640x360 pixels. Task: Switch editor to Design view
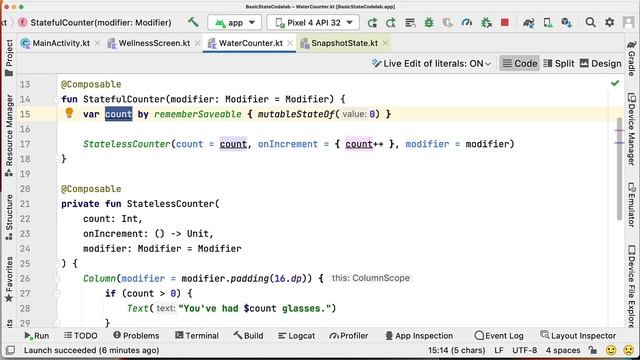coord(600,64)
